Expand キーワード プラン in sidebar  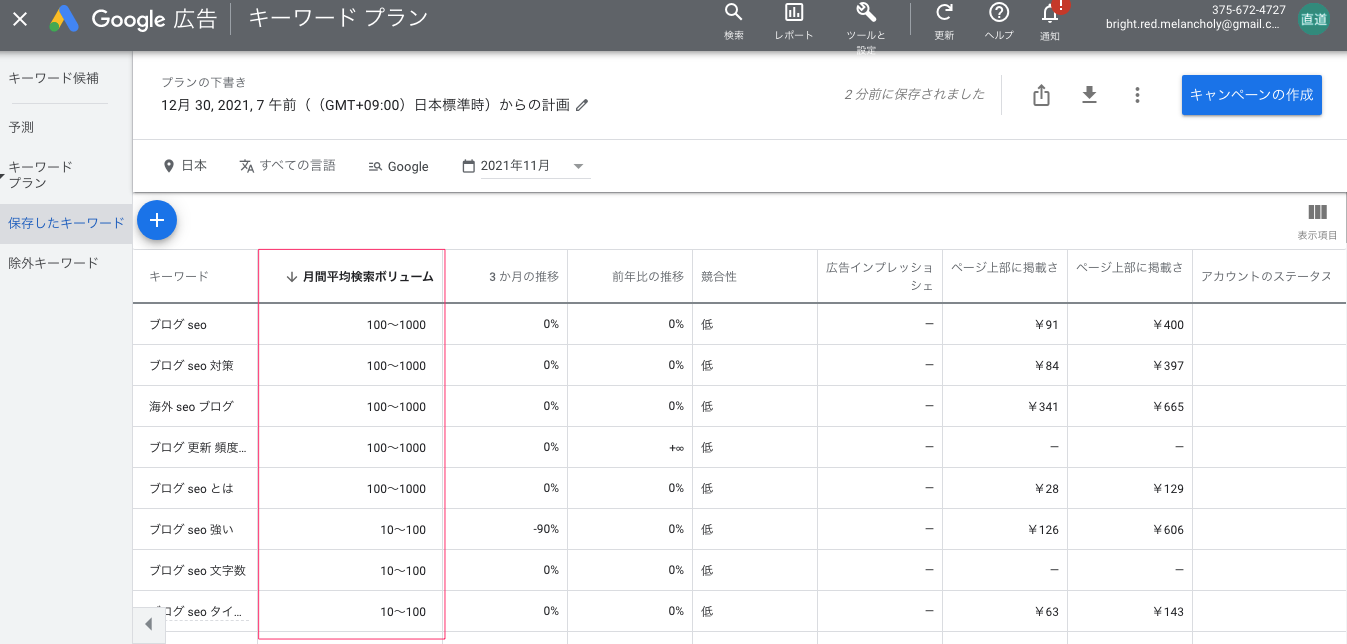tap(41, 175)
